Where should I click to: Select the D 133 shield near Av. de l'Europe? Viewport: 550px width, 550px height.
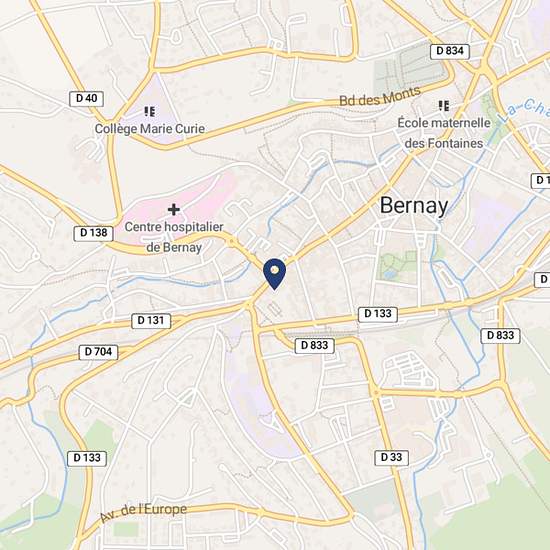[x=87, y=458]
